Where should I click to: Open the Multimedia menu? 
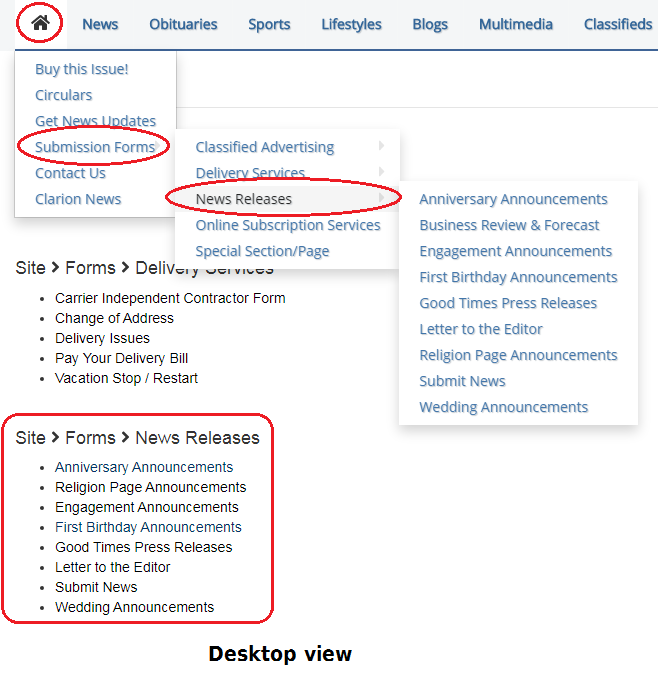pyautogui.click(x=516, y=24)
